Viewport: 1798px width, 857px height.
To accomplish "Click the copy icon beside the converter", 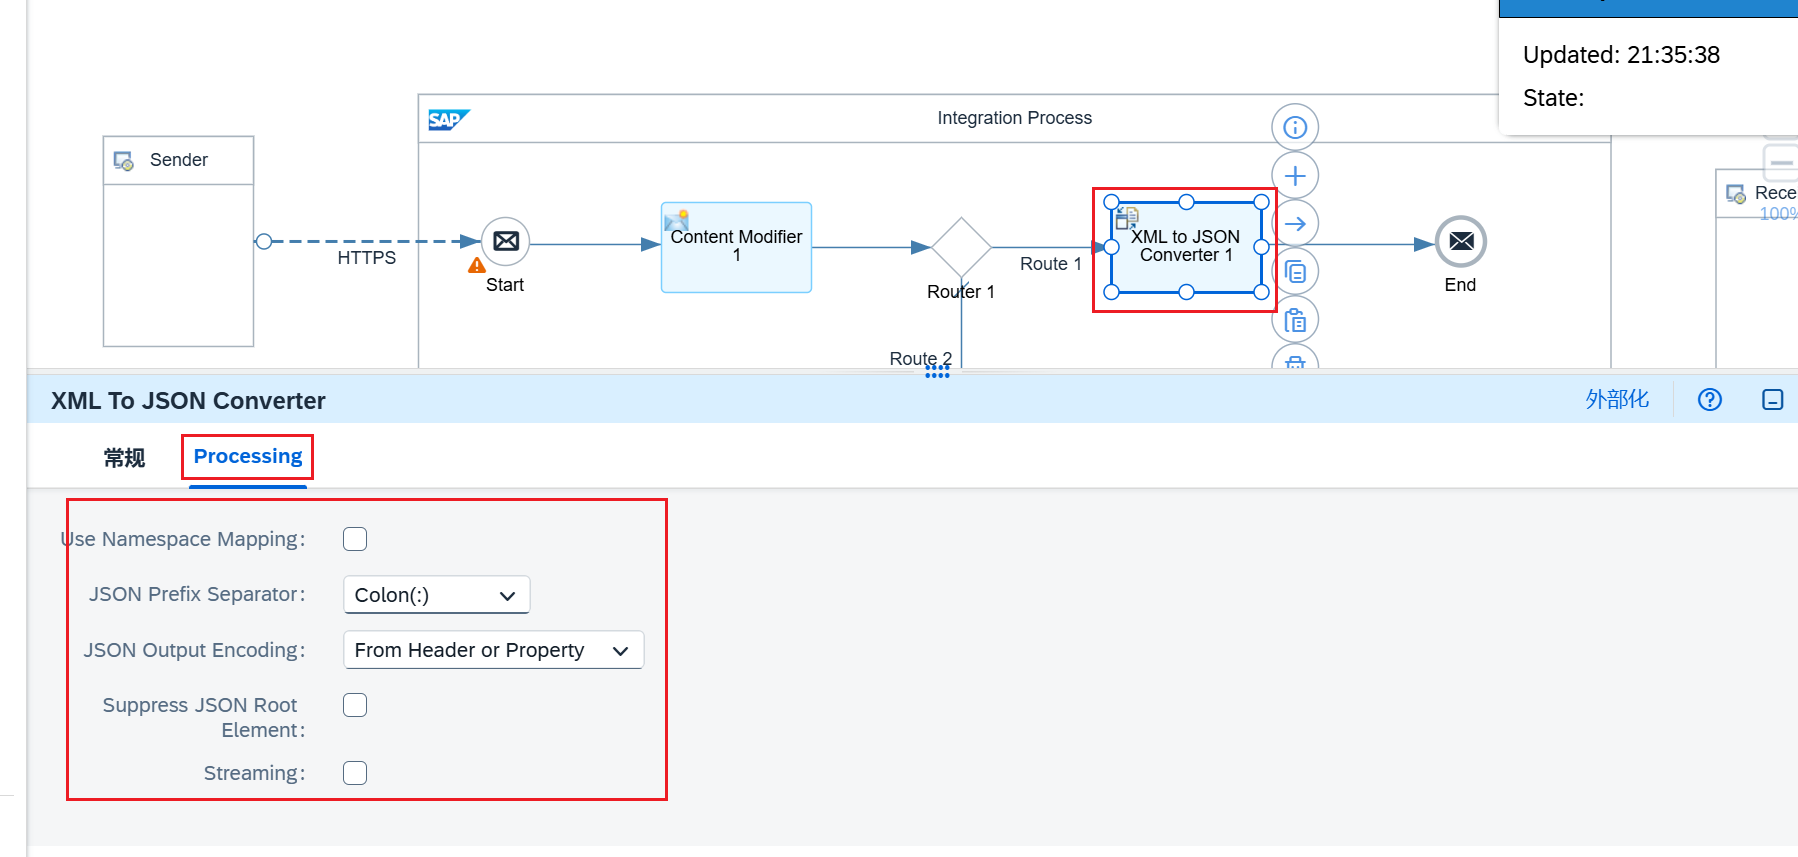I will pyautogui.click(x=1295, y=272).
